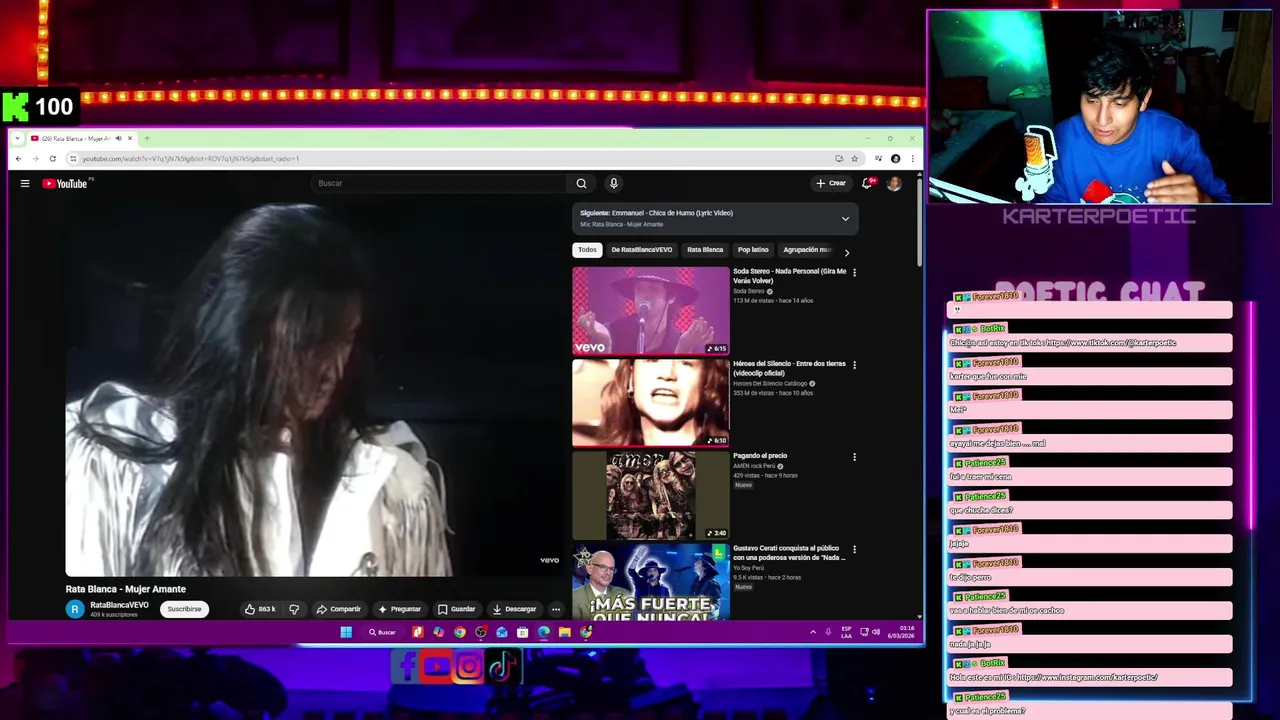Click the mix title 'Emmanuel - Chica de Humo'
The width and height of the screenshot is (1280, 720).
click(672, 213)
